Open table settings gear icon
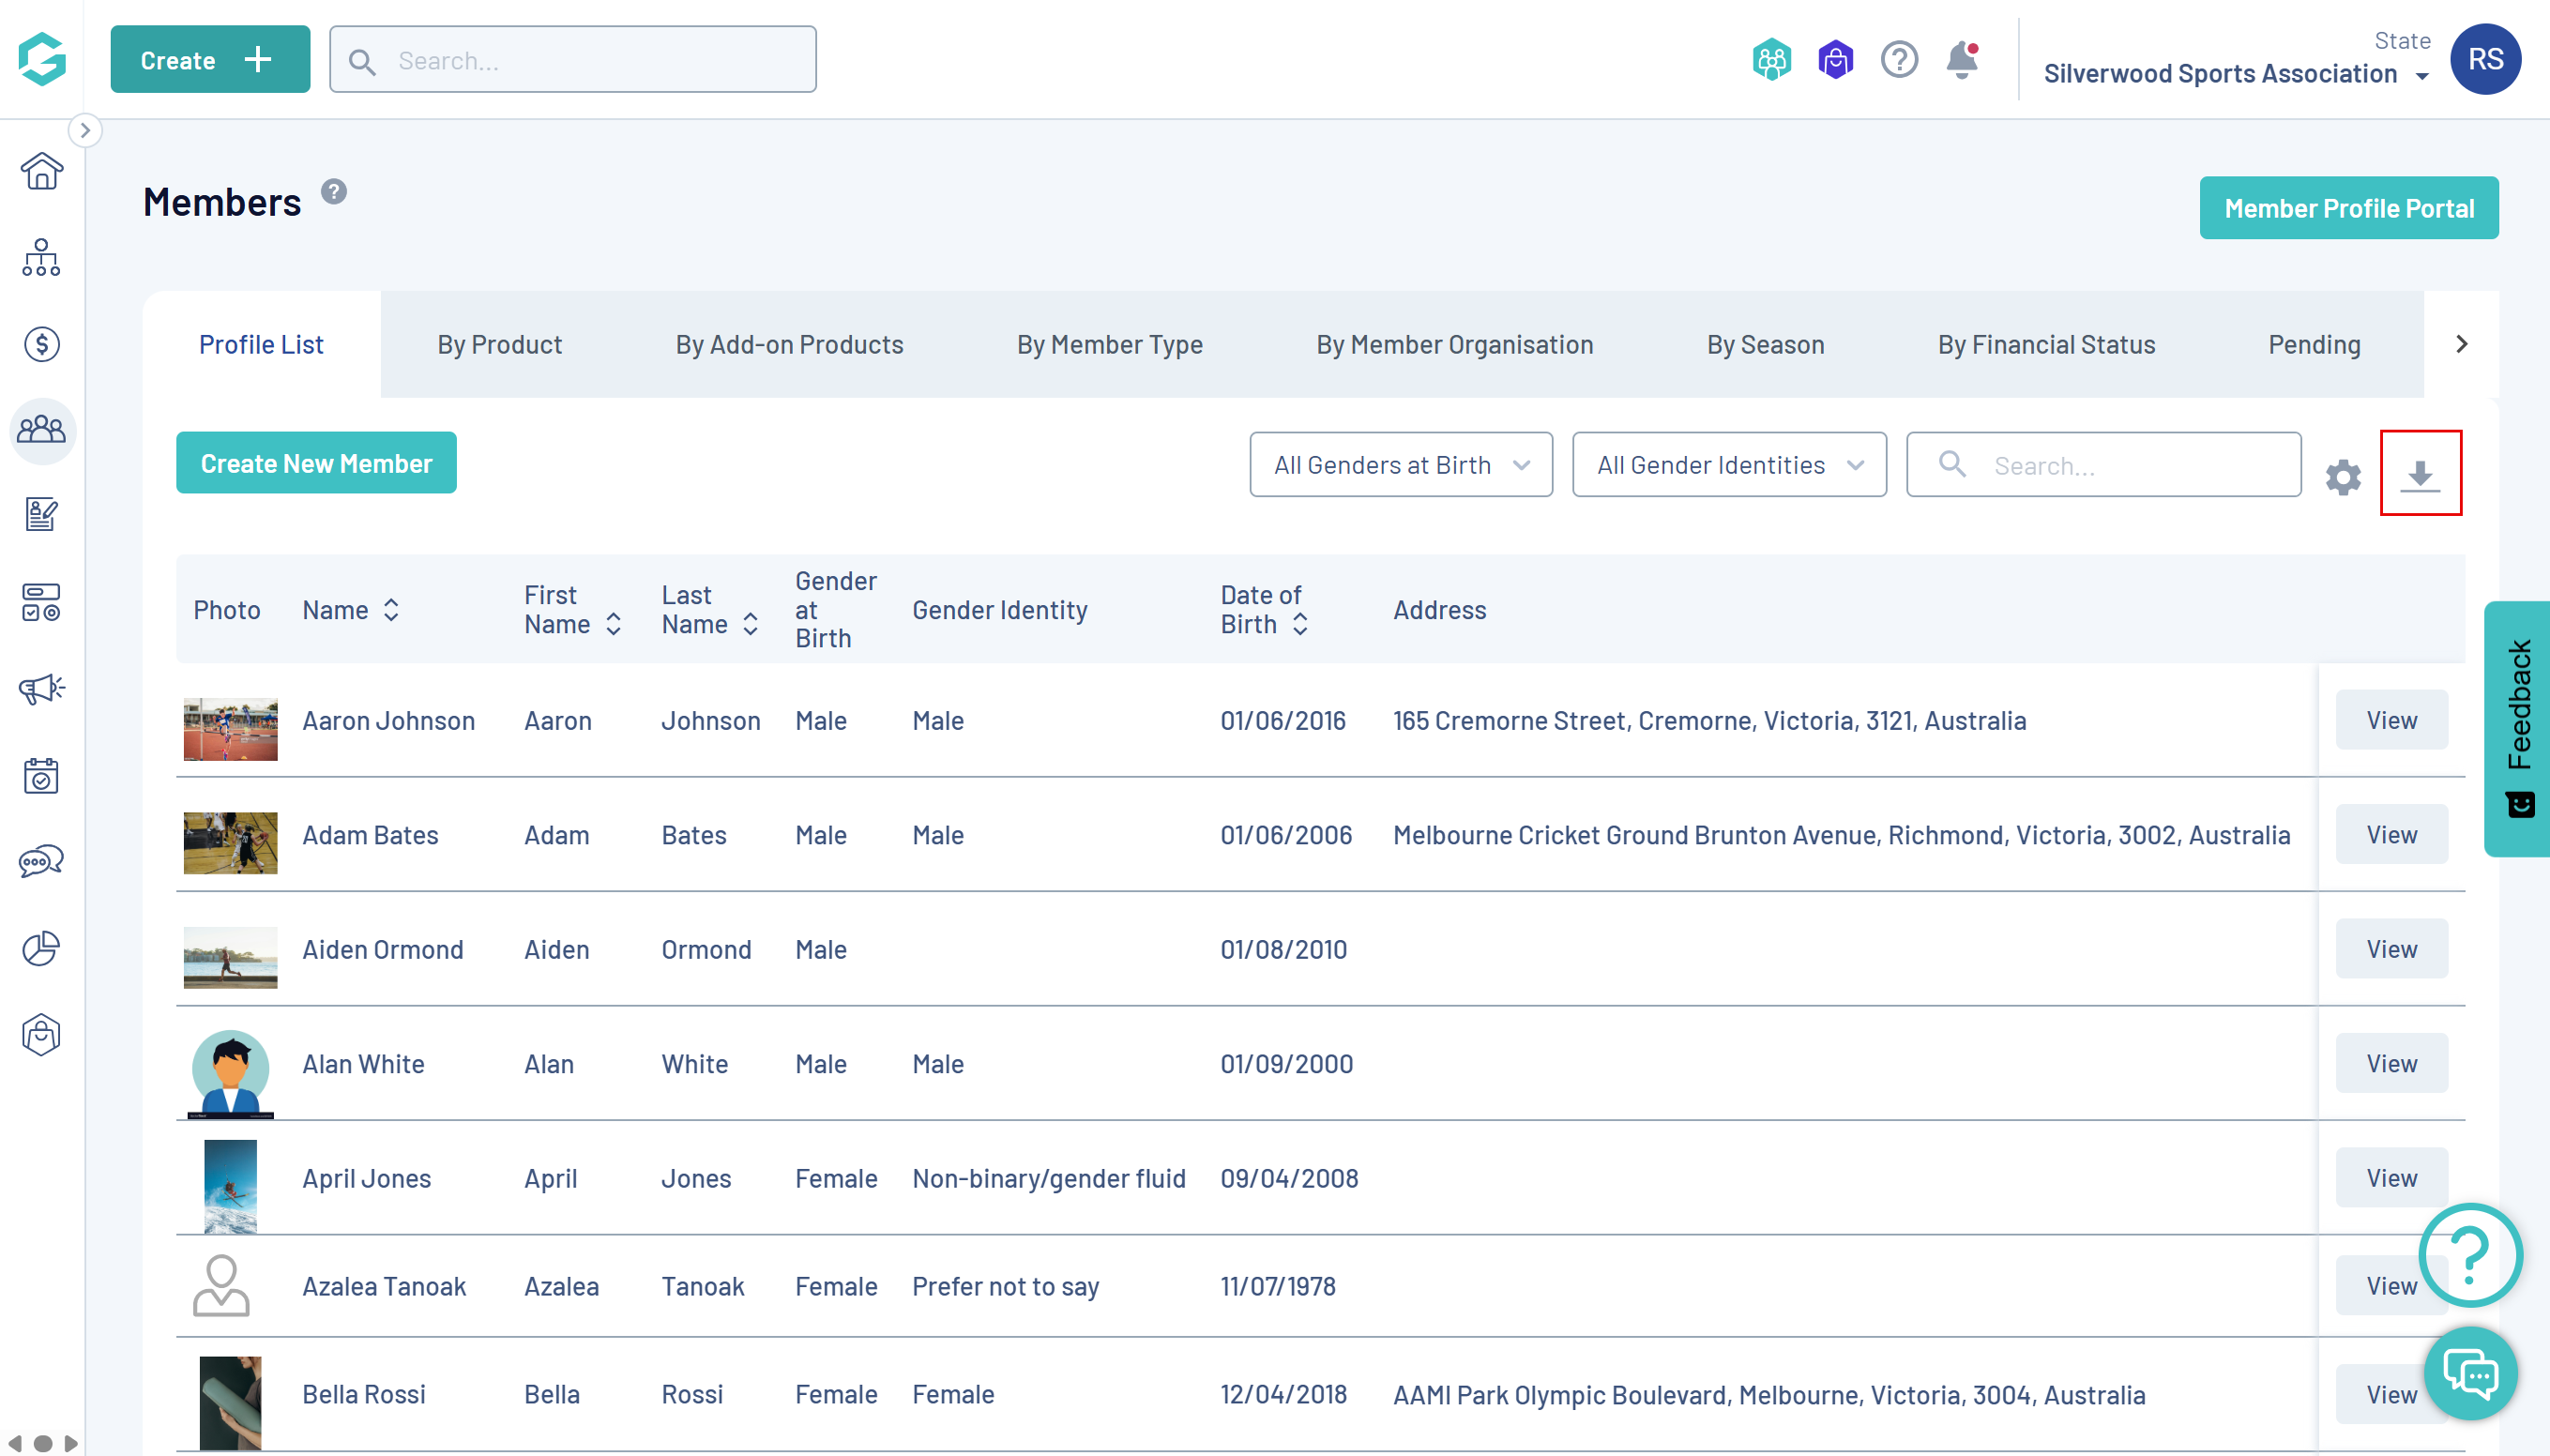The width and height of the screenshot is (2550, 1456). point(2342,477)
